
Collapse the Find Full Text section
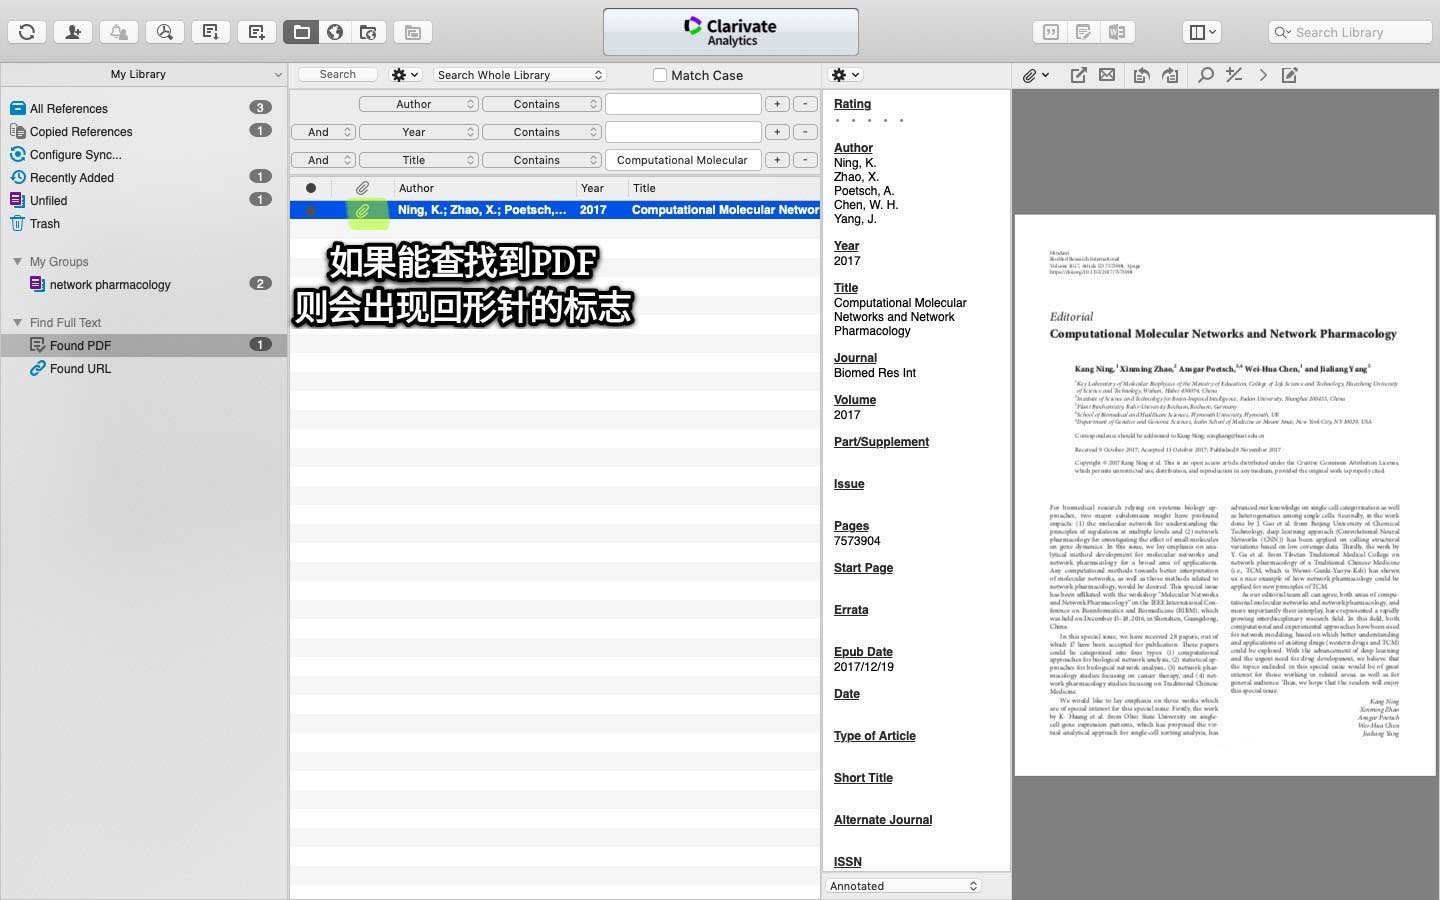(x=17, y=322)
